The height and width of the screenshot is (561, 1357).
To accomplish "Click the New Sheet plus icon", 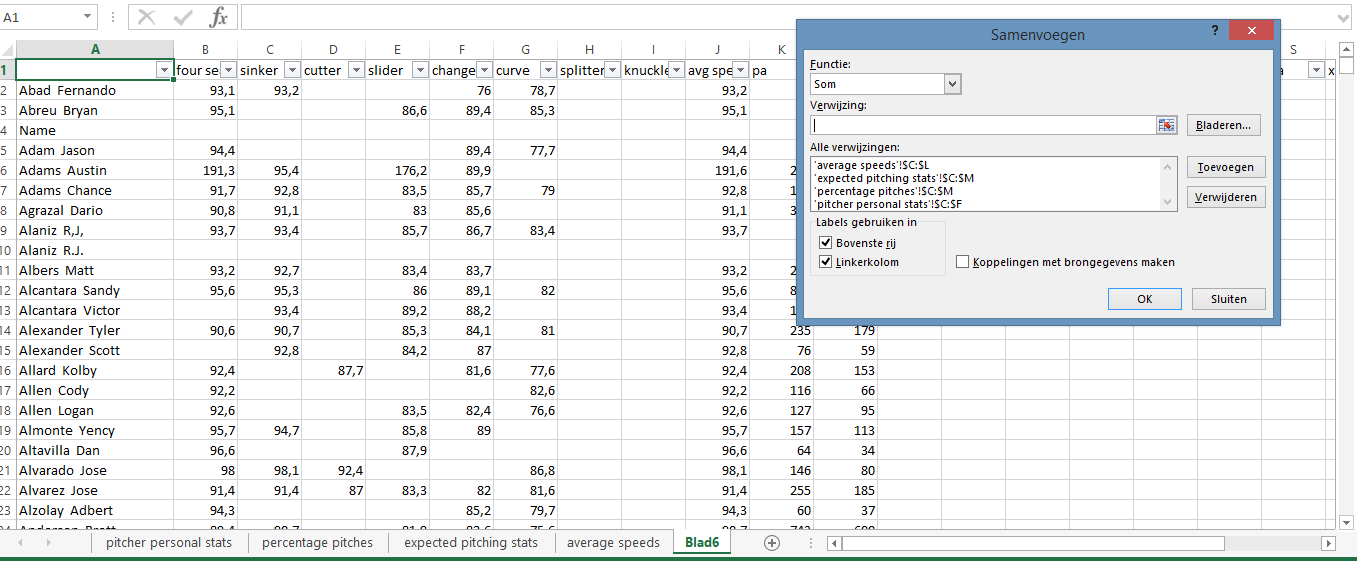I will pos(771,543).
